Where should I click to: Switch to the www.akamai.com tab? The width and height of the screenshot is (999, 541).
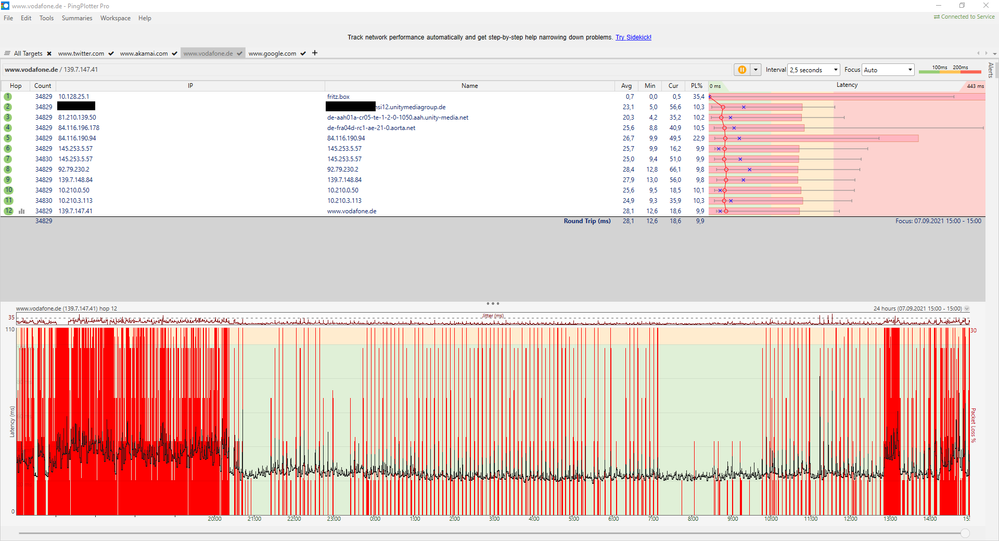pos(144,54)
